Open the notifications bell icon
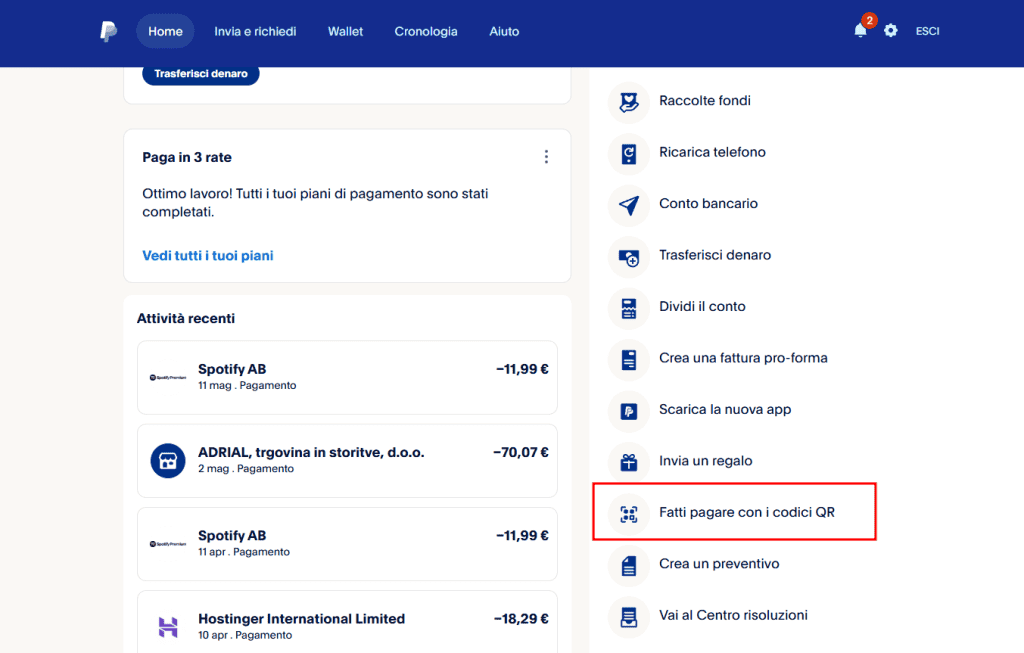This screenshot has width=1024, height=653. click(x=861, y=31)
